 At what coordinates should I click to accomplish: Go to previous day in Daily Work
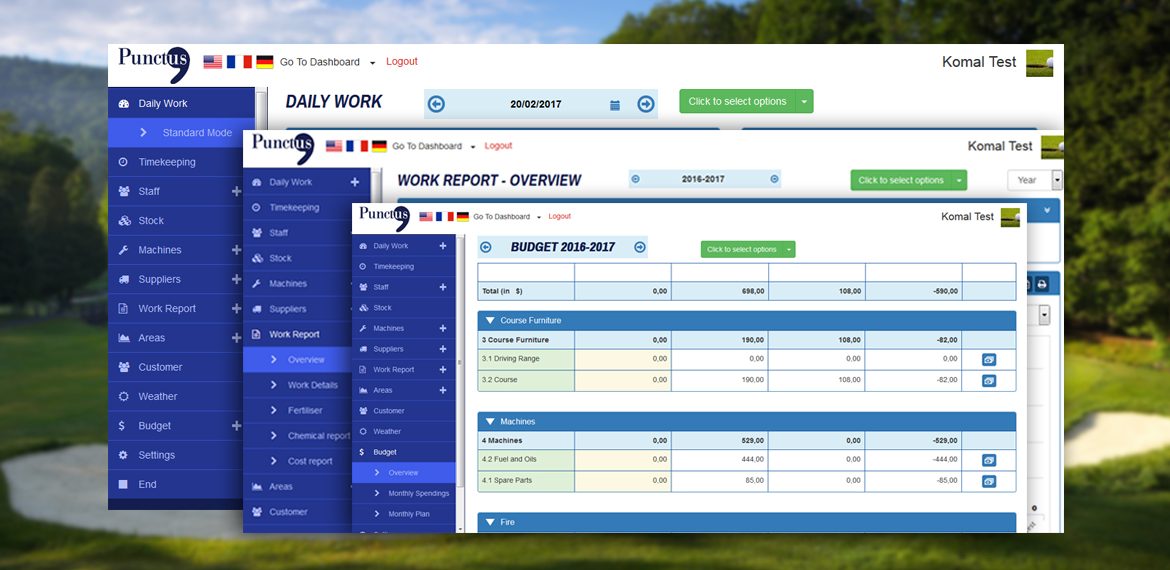click(437, 104)
